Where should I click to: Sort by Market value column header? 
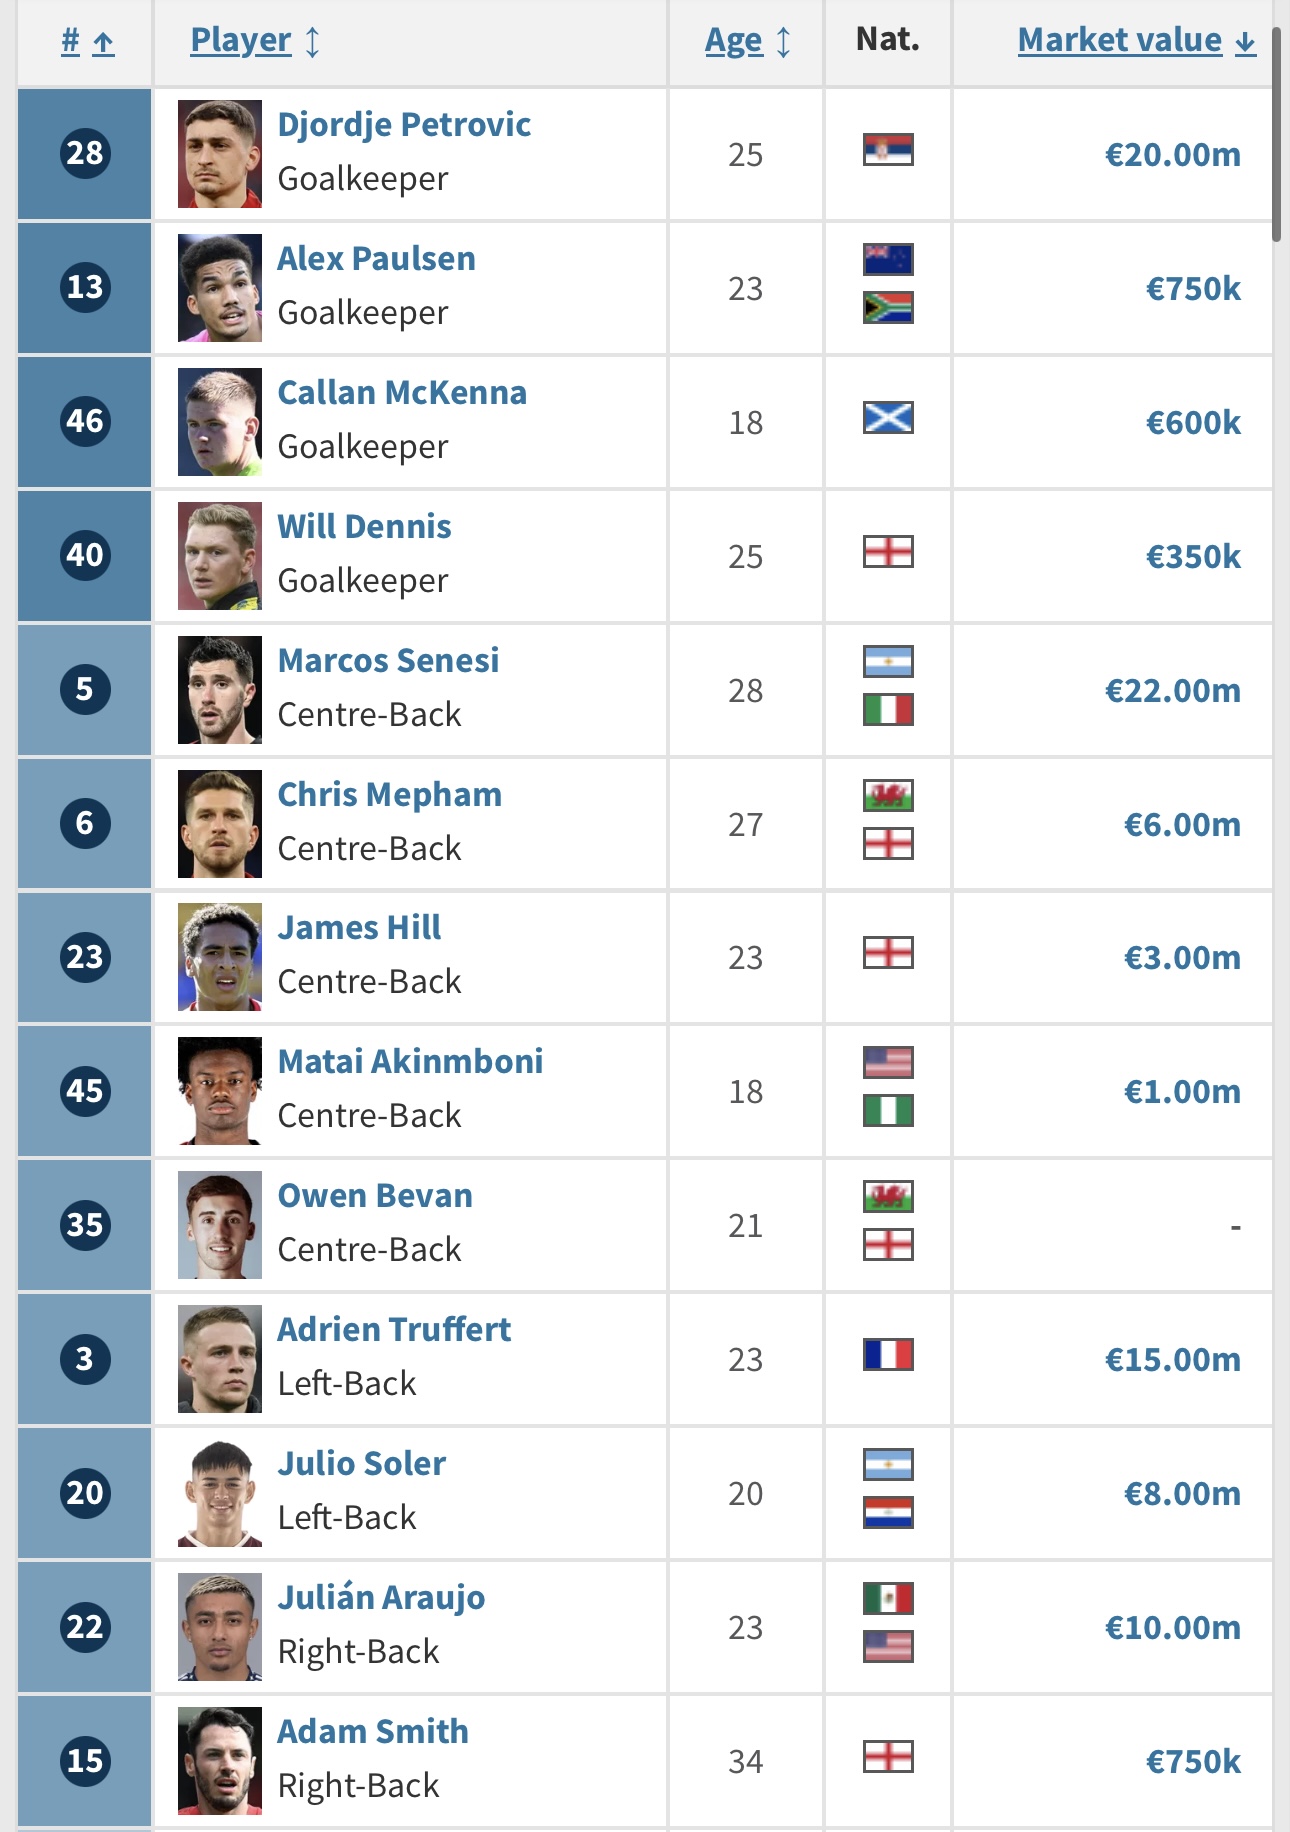click(1137, 41)
